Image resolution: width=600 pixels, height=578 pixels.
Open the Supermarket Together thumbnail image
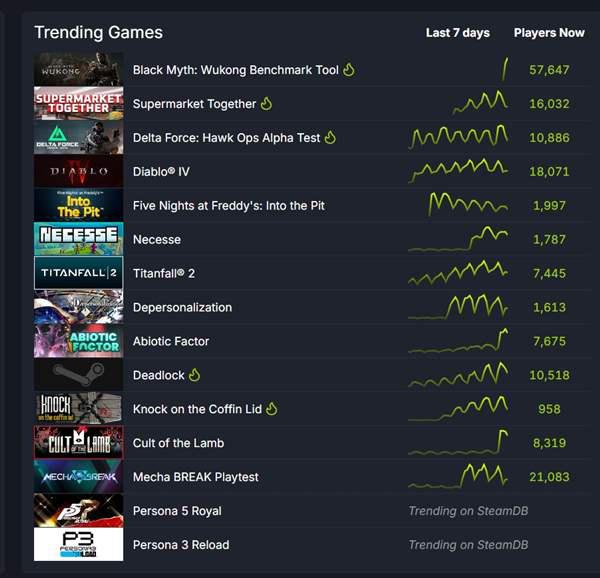point(79,104)
